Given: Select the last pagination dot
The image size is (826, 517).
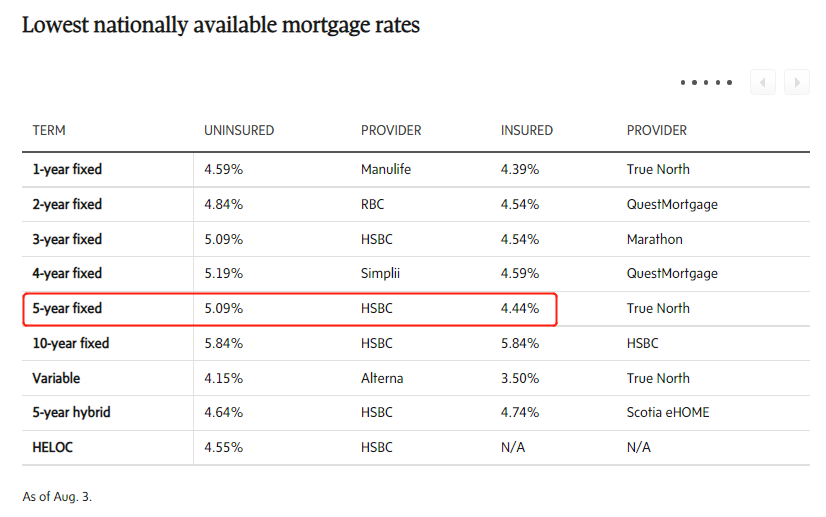Looking at the screenshot, I should coord(730,82).
